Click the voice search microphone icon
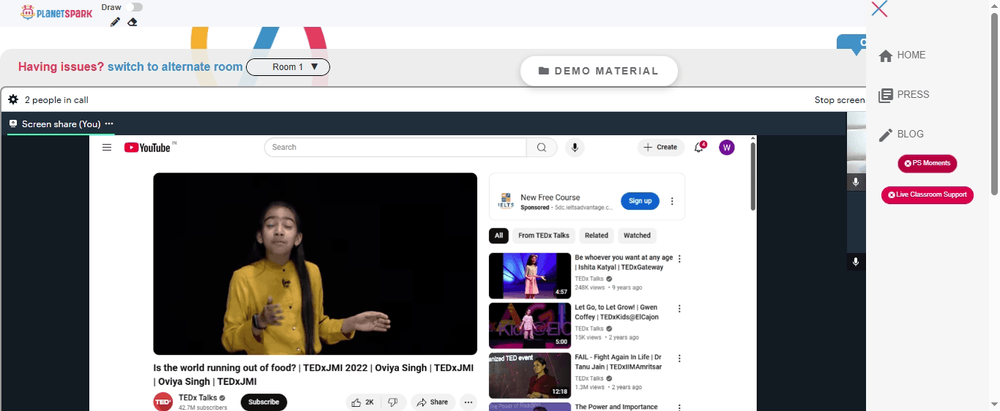The width and height of the screenshot is (1000, 411). click(x=575, y=147)
